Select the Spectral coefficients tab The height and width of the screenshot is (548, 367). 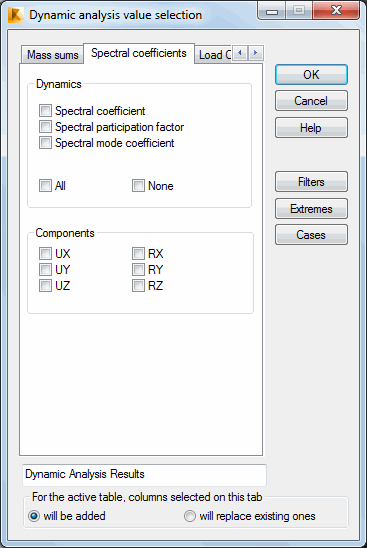point(139,53)
